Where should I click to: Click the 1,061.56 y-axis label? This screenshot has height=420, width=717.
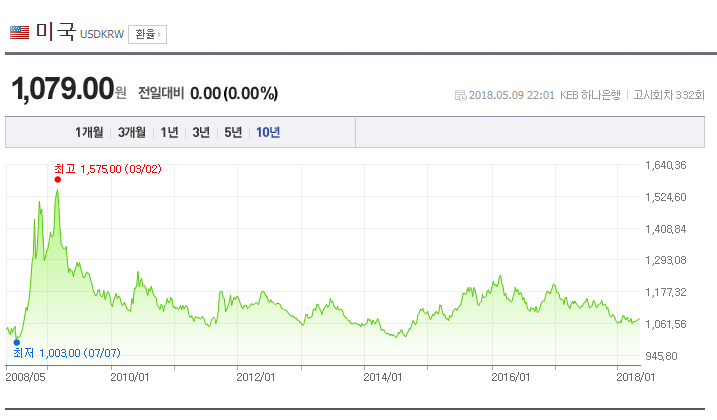(x=666, y=324)
